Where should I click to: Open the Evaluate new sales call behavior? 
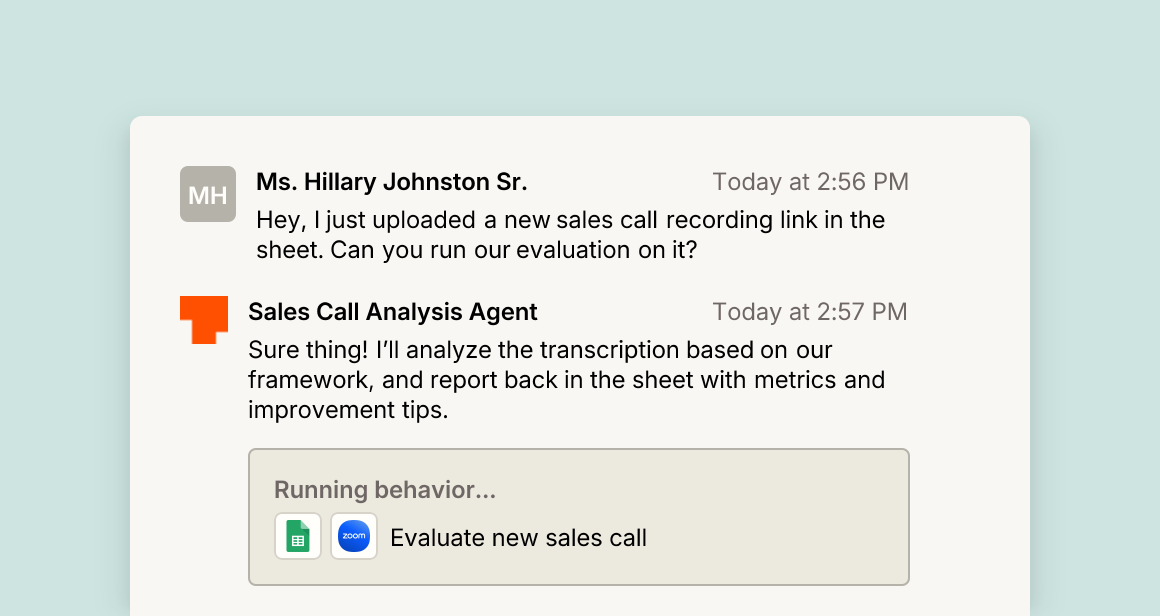(x=518, y=538)
